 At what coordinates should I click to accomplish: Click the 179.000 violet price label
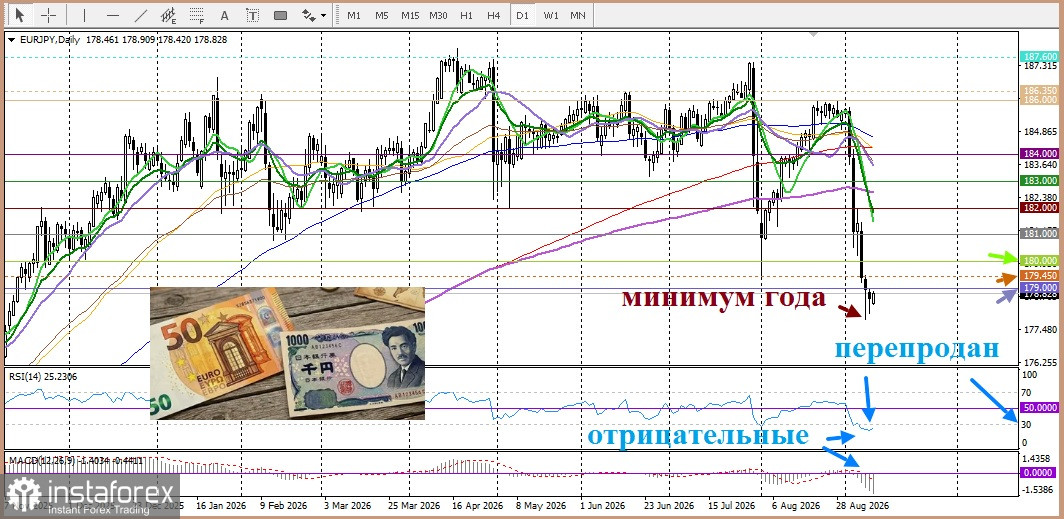click(1038, 288)
